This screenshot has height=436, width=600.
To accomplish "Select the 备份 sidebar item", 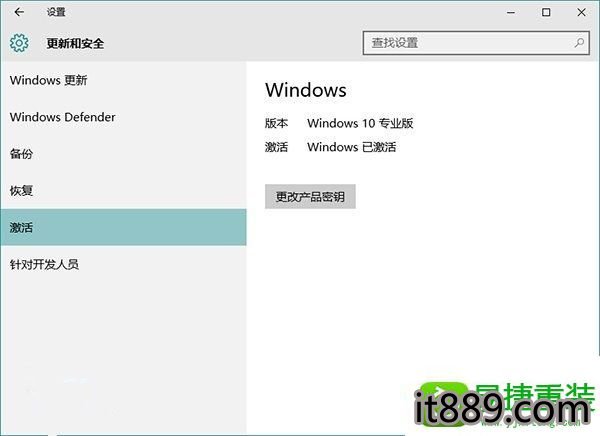I will tap(123, 154).
